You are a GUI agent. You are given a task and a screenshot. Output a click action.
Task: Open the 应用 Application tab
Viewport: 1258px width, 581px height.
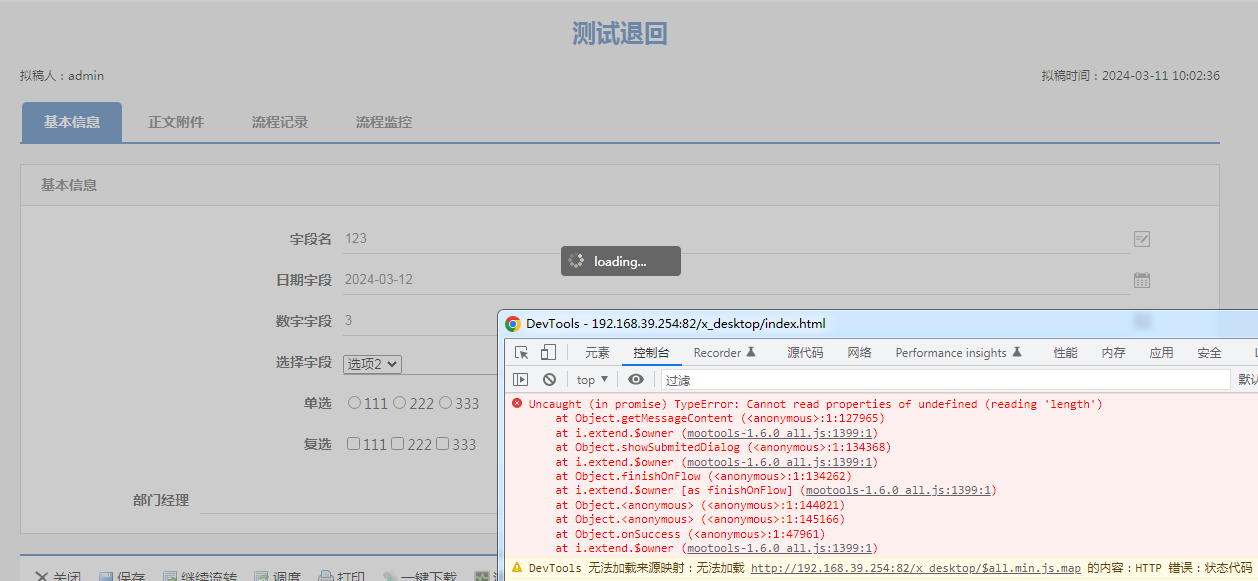tap(1161, 353)
